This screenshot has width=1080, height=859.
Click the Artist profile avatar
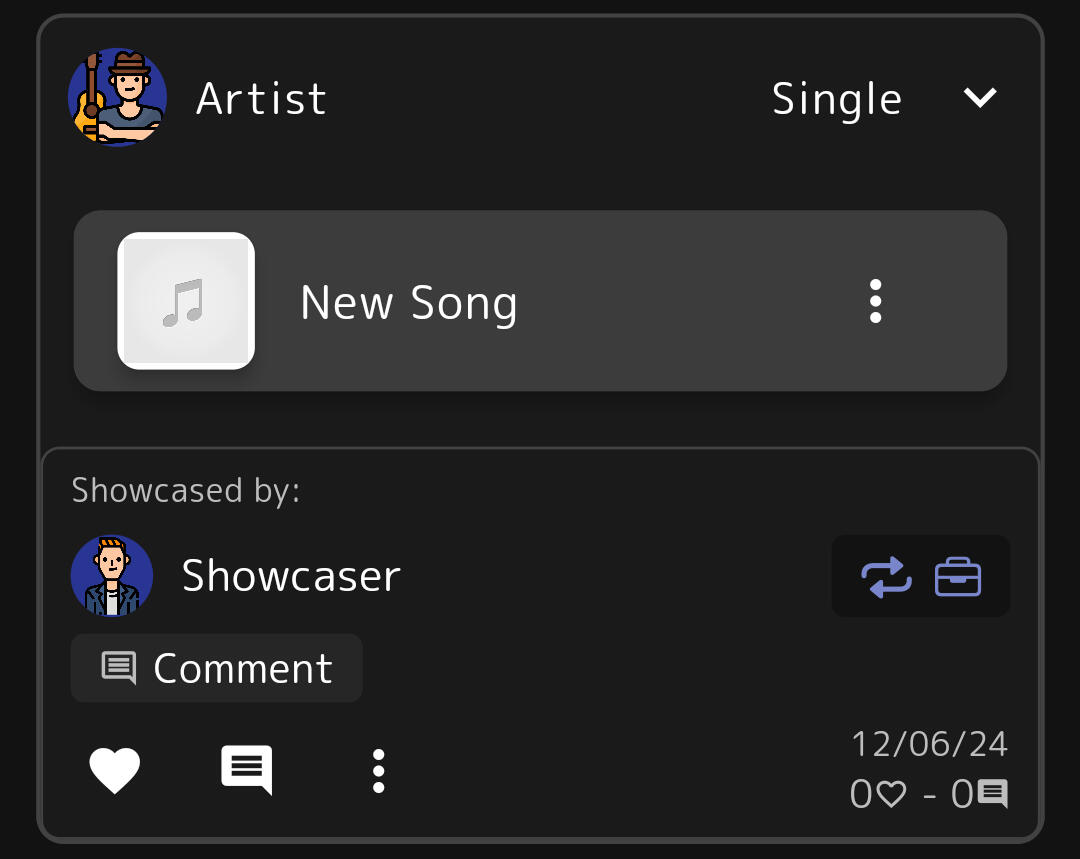pos(117,98)
